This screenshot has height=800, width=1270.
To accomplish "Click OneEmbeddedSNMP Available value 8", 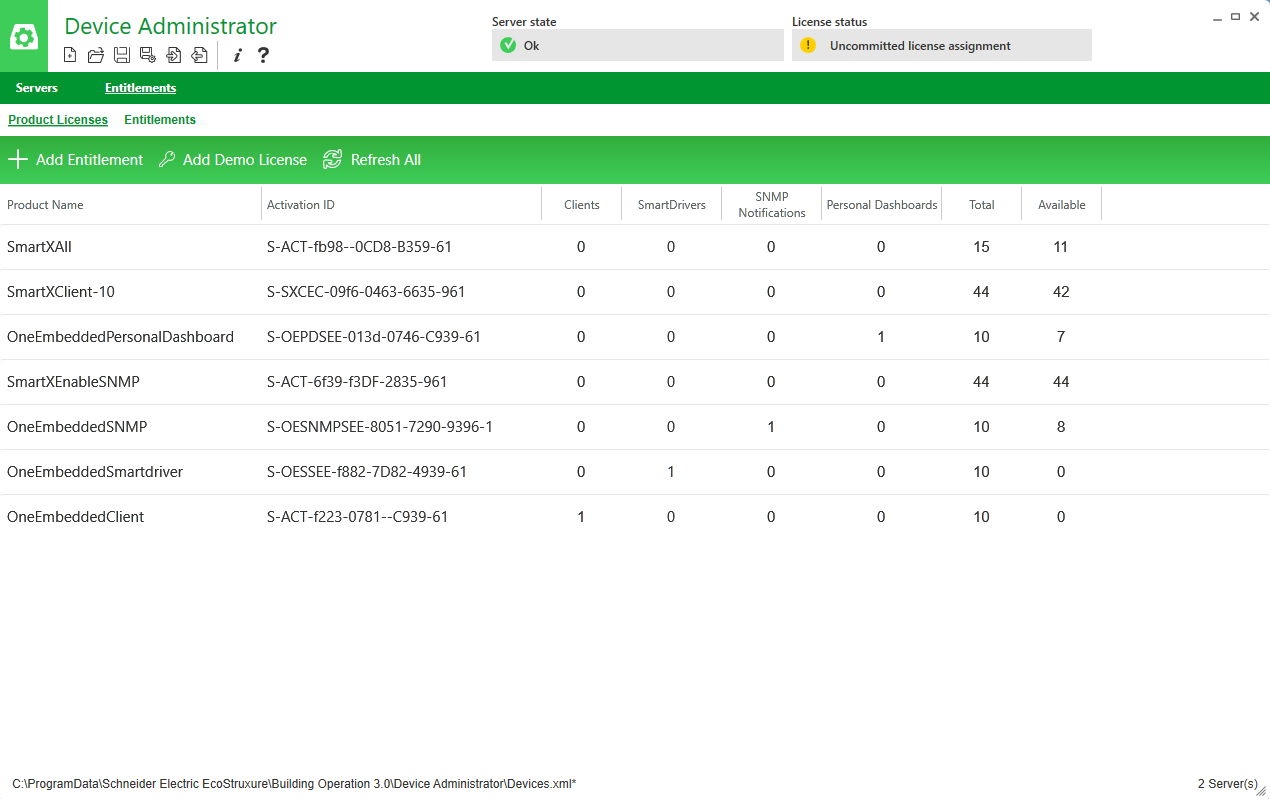I will 1061,427.
